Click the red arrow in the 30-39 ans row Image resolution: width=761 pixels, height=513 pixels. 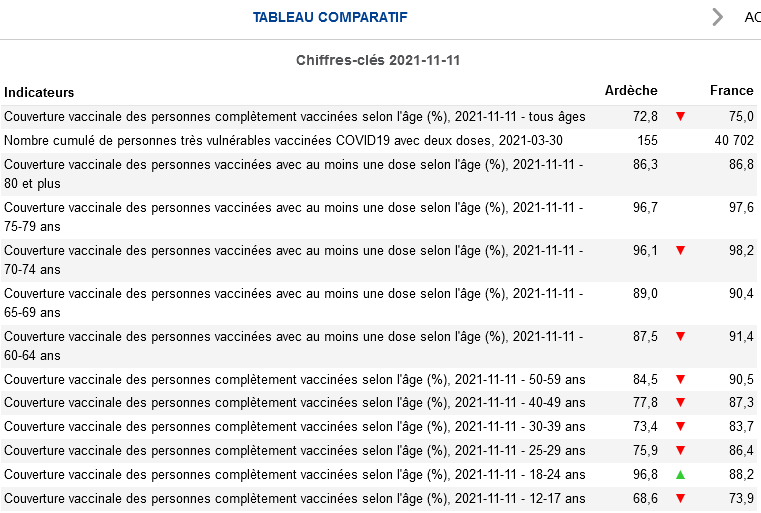click(x=681, y=427)
